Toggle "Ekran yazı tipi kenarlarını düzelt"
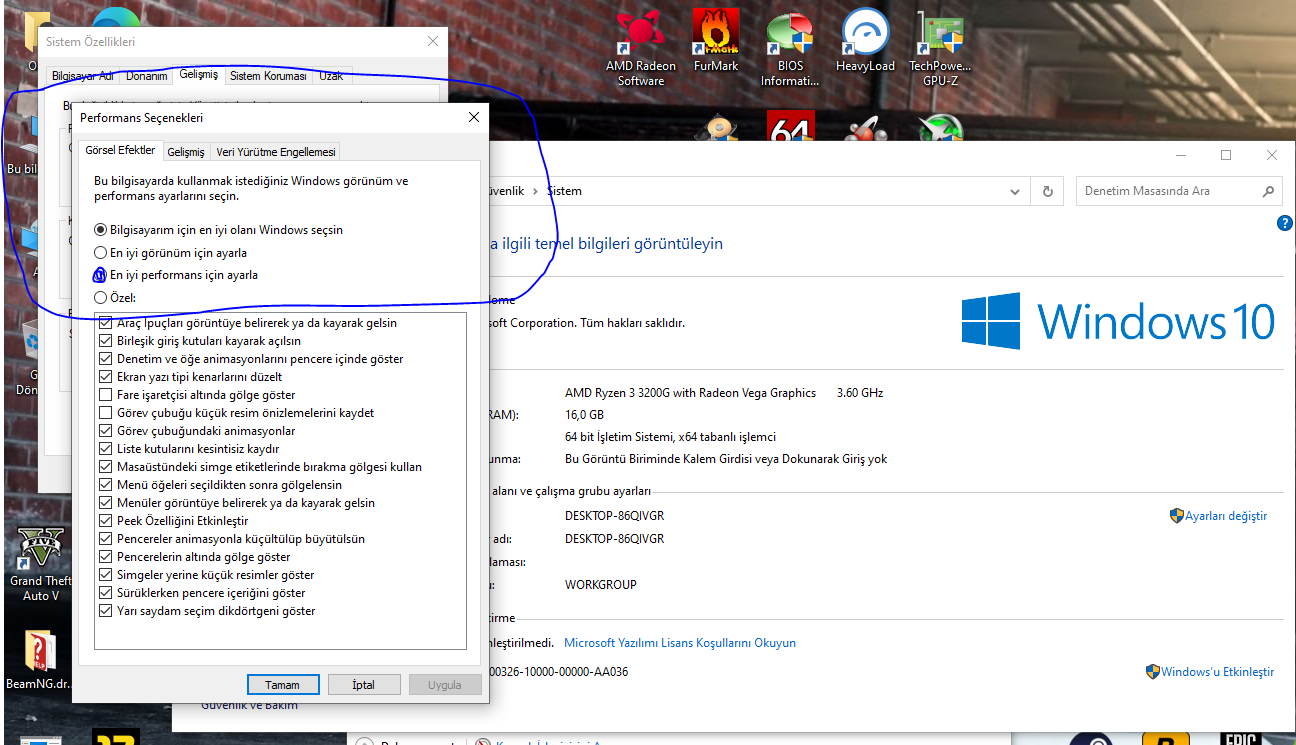Screen dimensions: 1296x745 click(x=106, y=377)
